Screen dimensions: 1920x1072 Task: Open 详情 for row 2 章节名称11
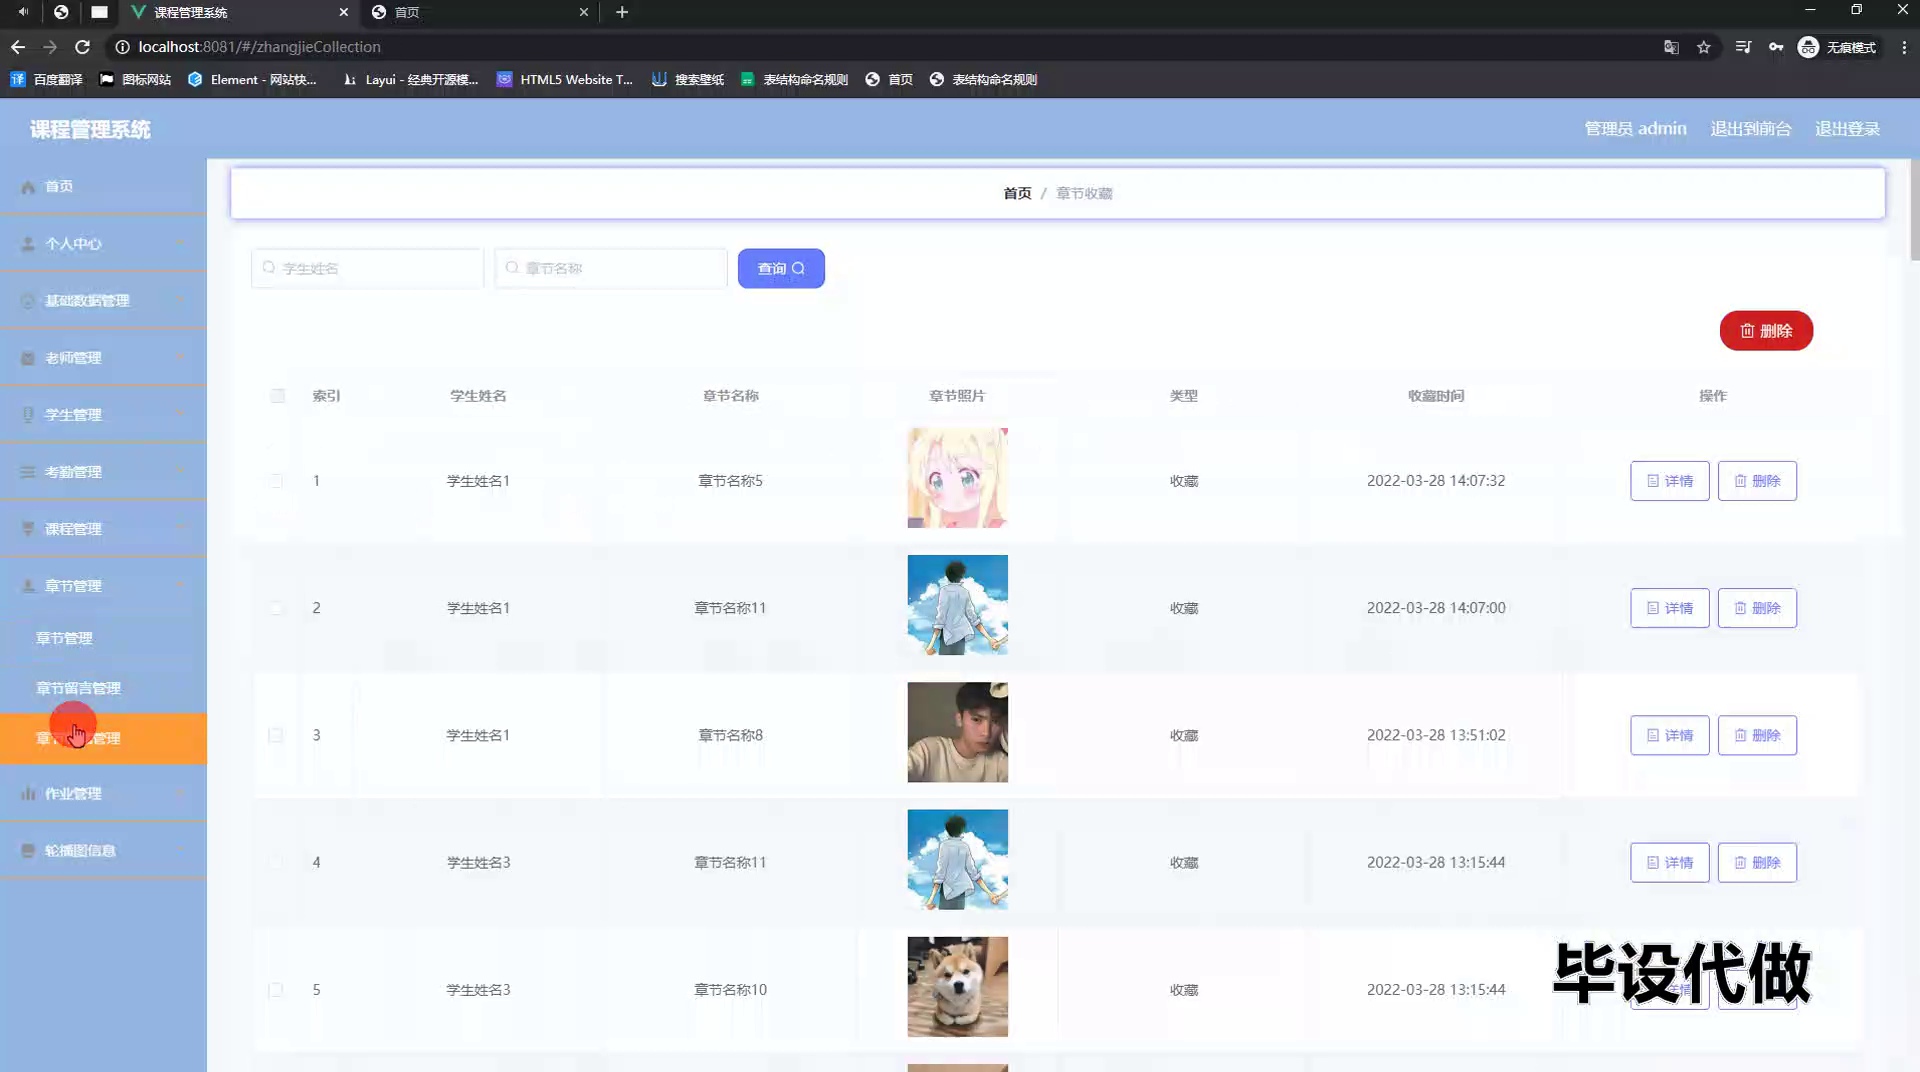(1670, 608)
